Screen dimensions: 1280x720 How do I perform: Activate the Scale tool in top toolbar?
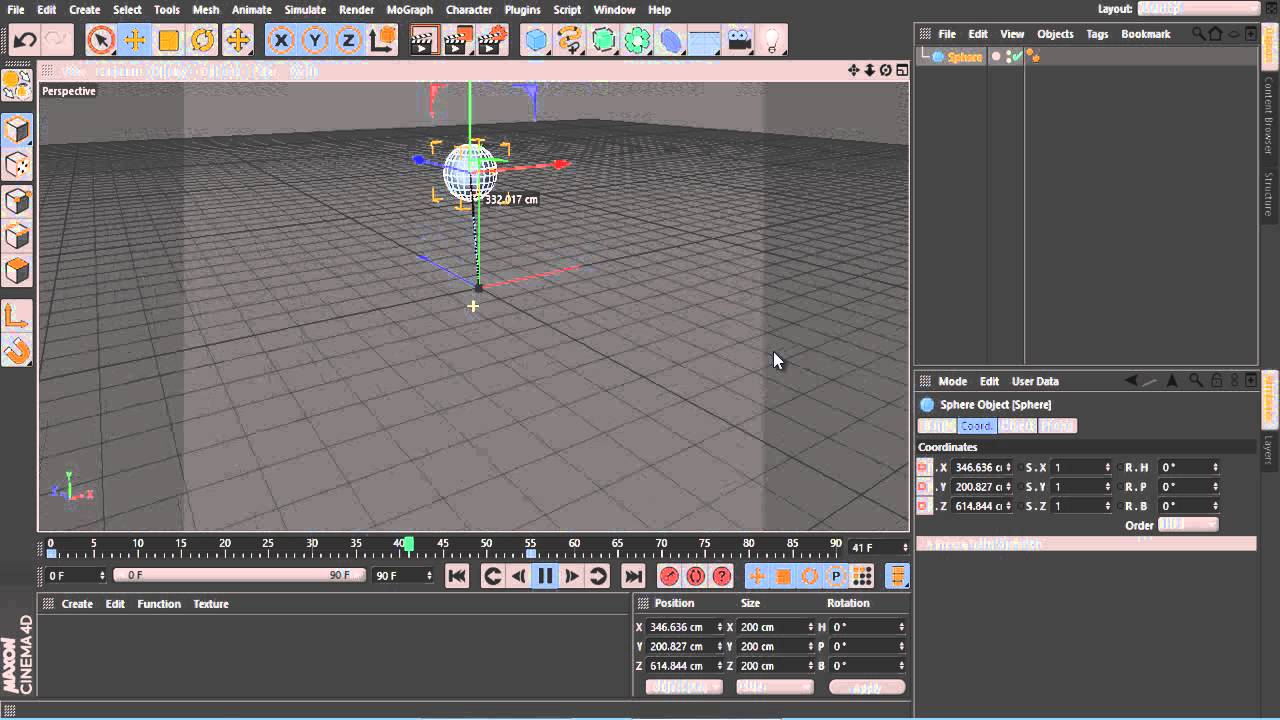coord(169,40)
